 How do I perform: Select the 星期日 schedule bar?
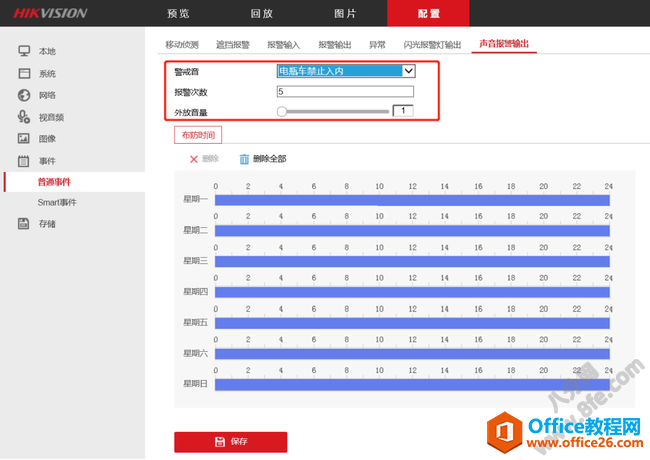coord(412,385)
